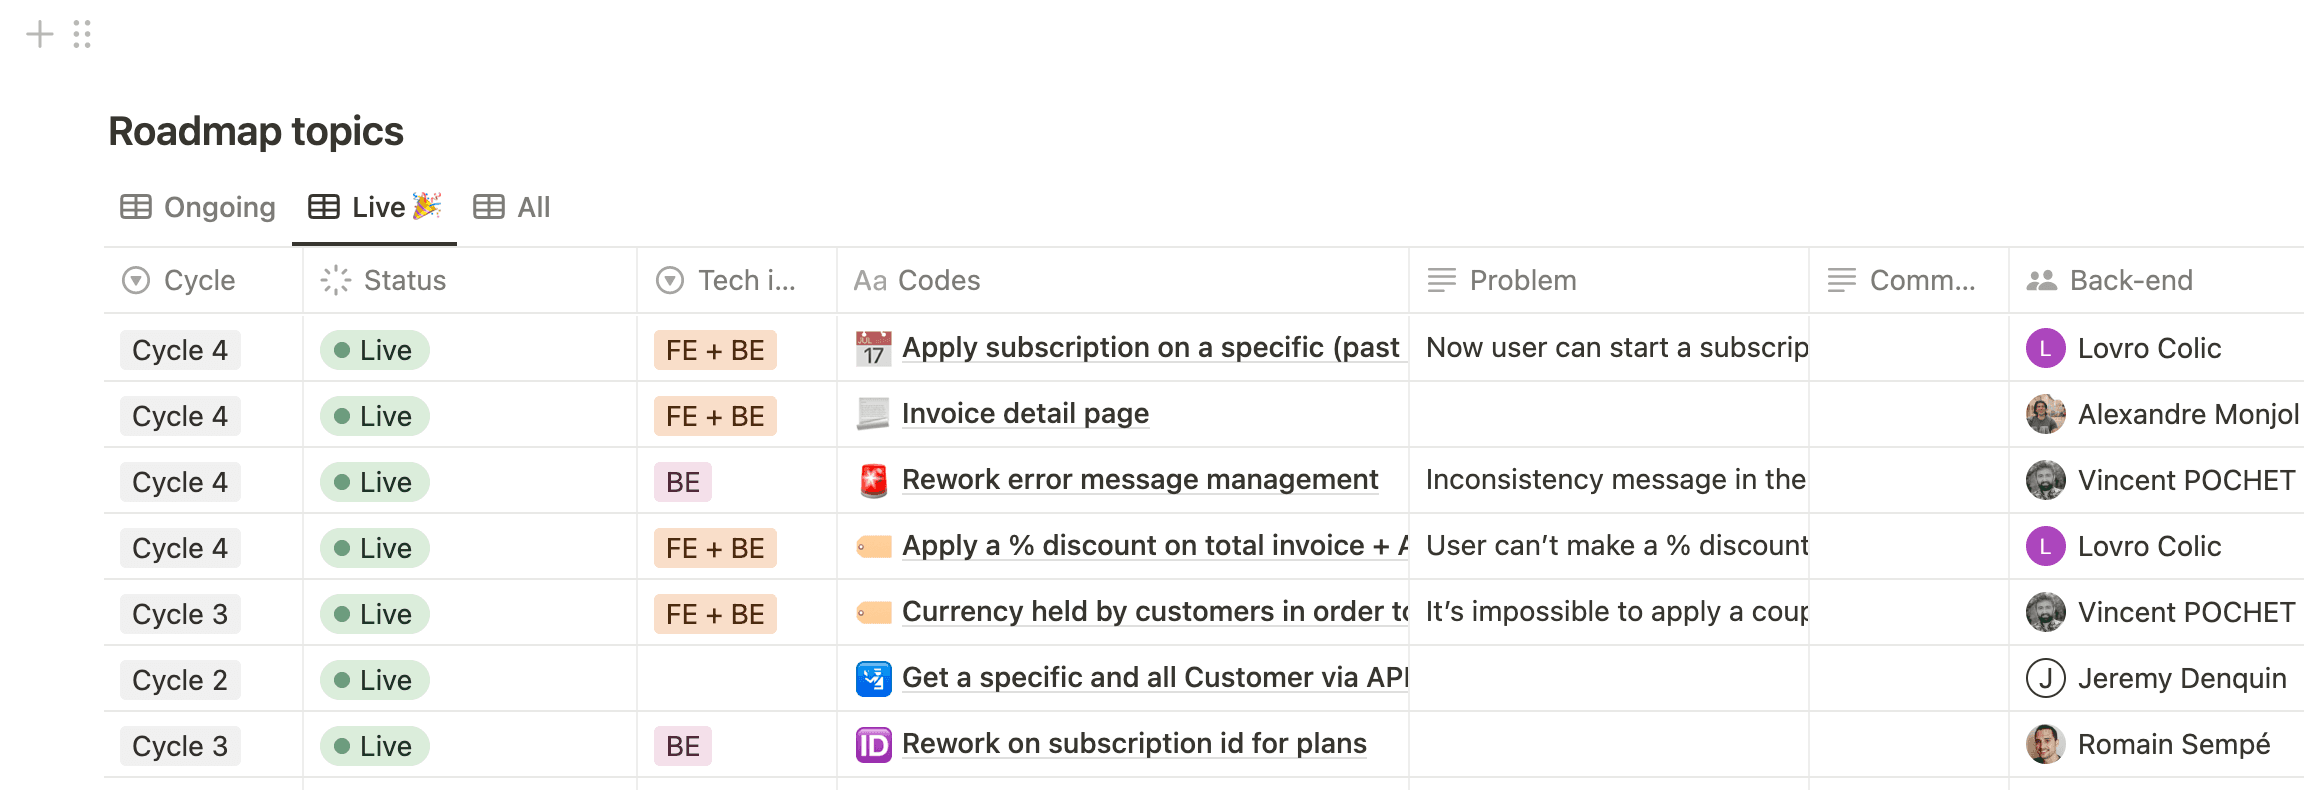Viewport: 2304px width, 790px height.
Task: Click the pink BE tag in Rework error row
Action: pyautogui.click(x=683, y=482)
